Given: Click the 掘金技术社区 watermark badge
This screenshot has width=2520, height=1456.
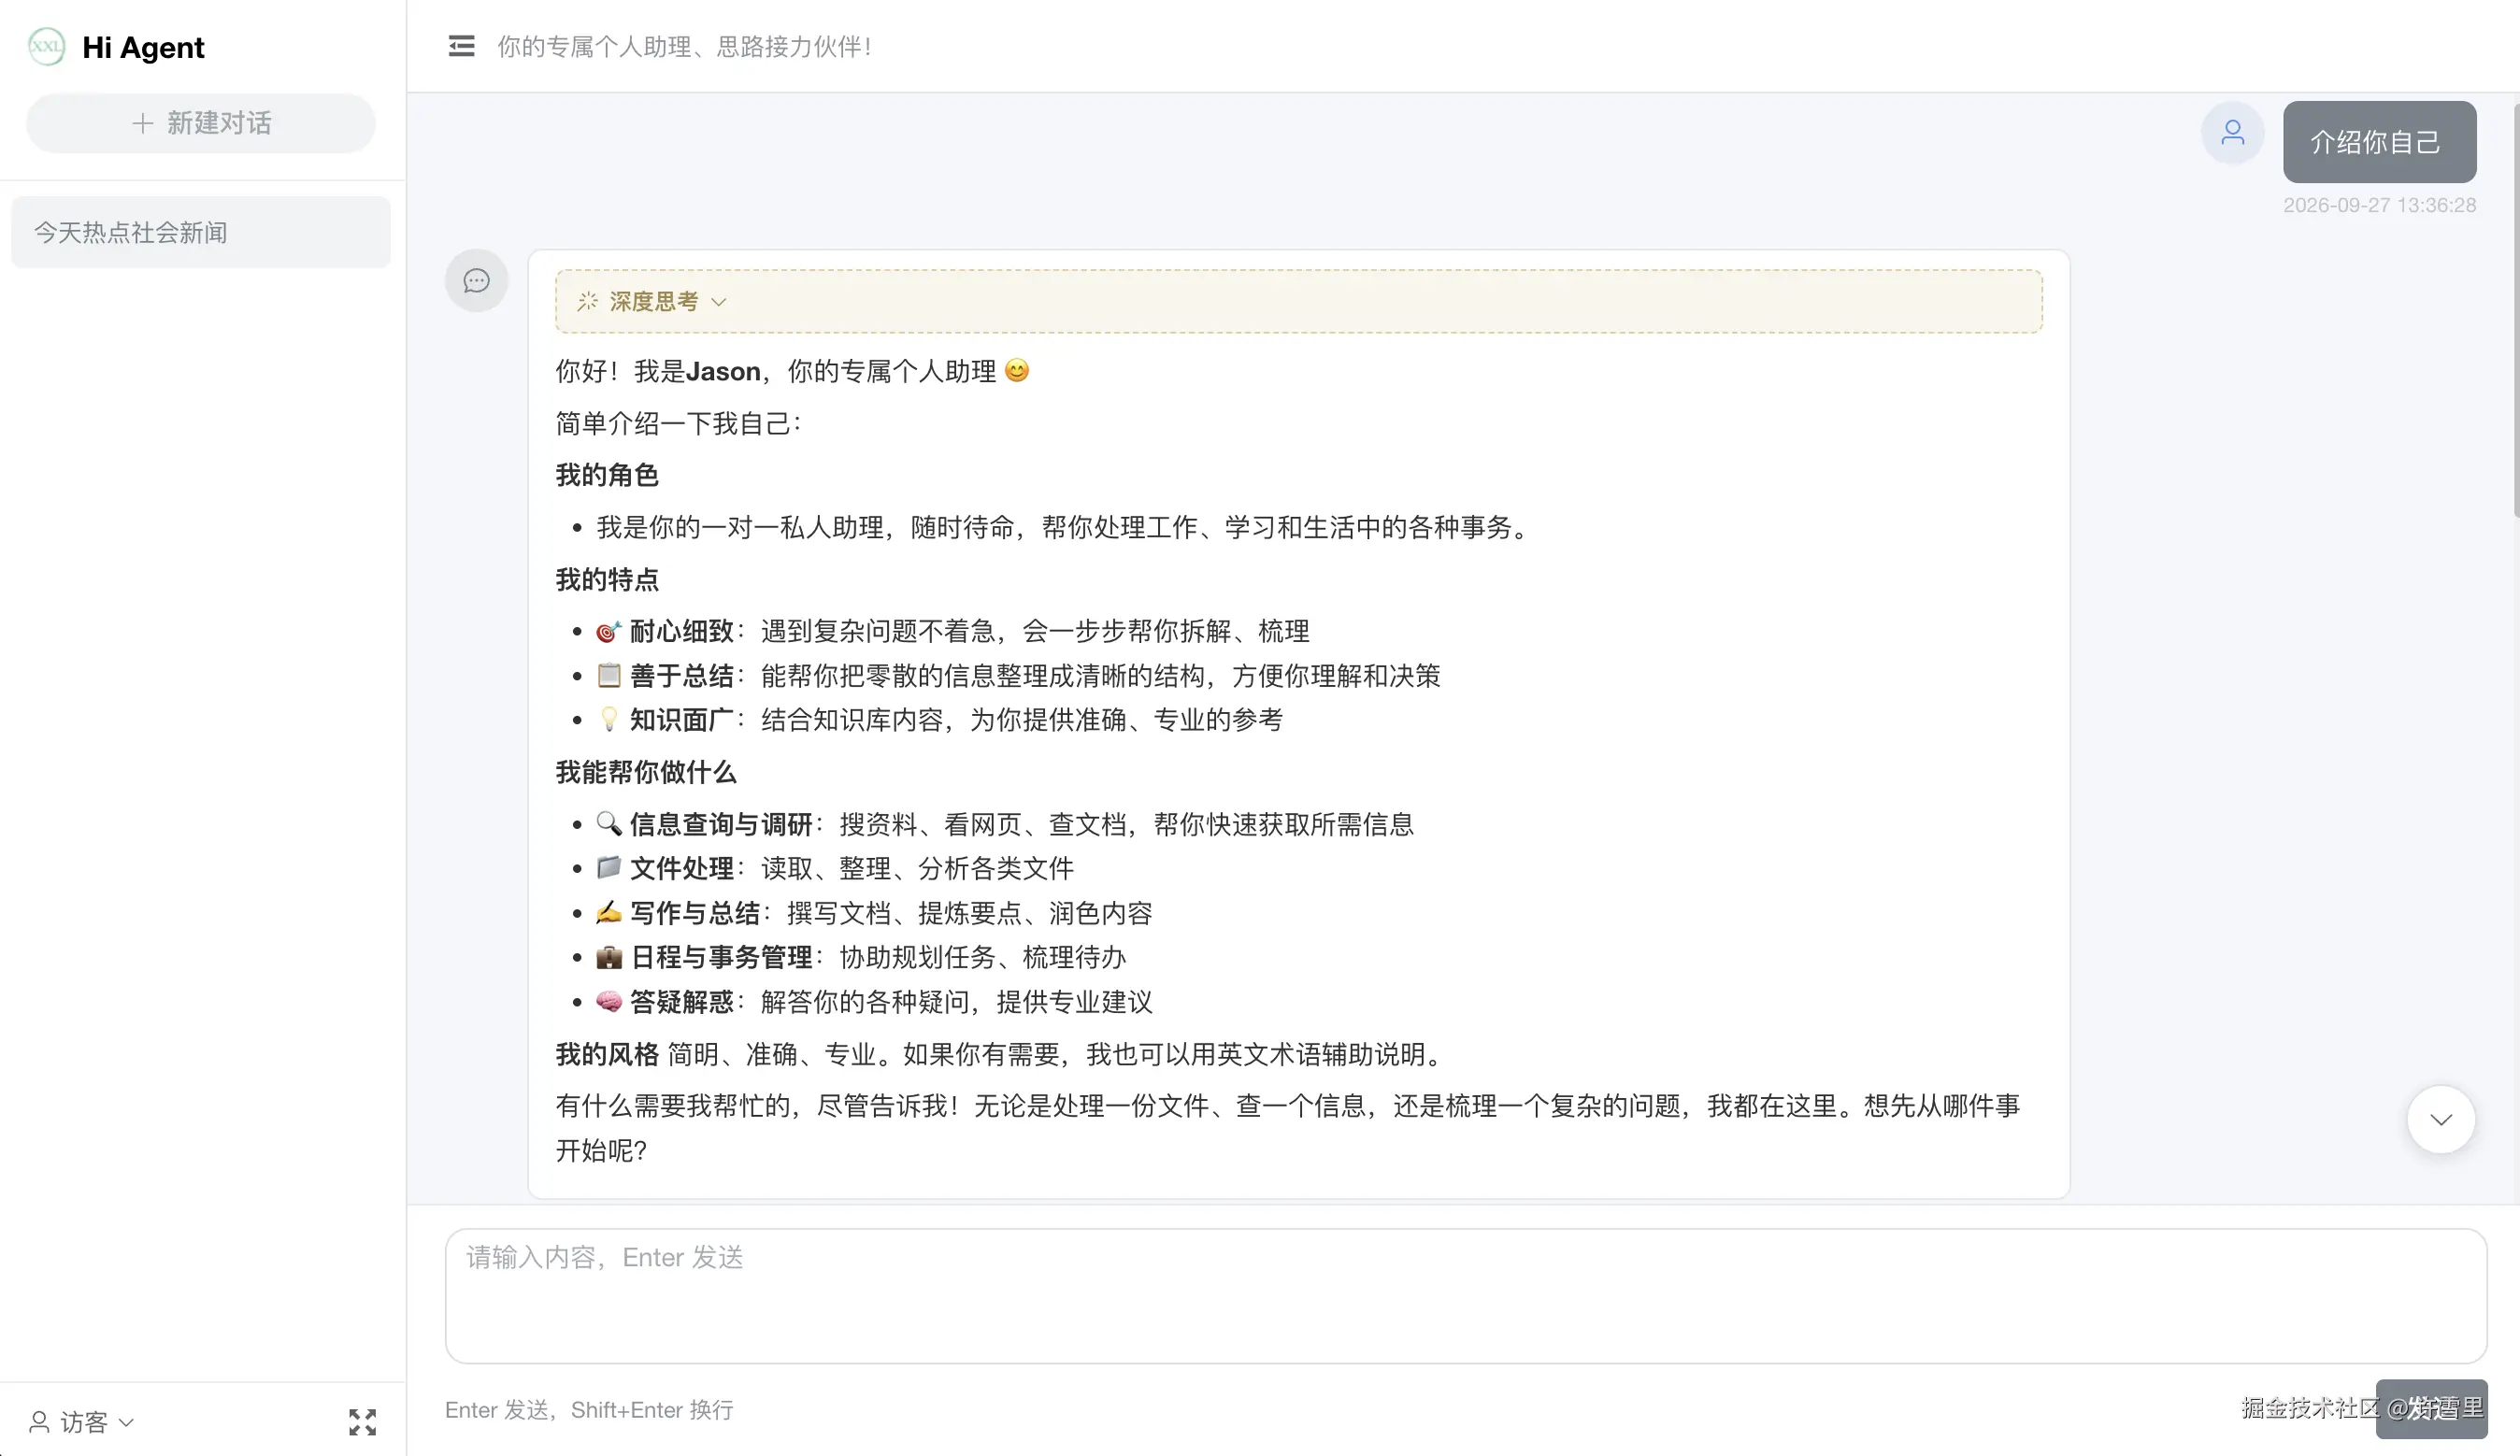Looking at the screenshot, I should (2362, 1408).
